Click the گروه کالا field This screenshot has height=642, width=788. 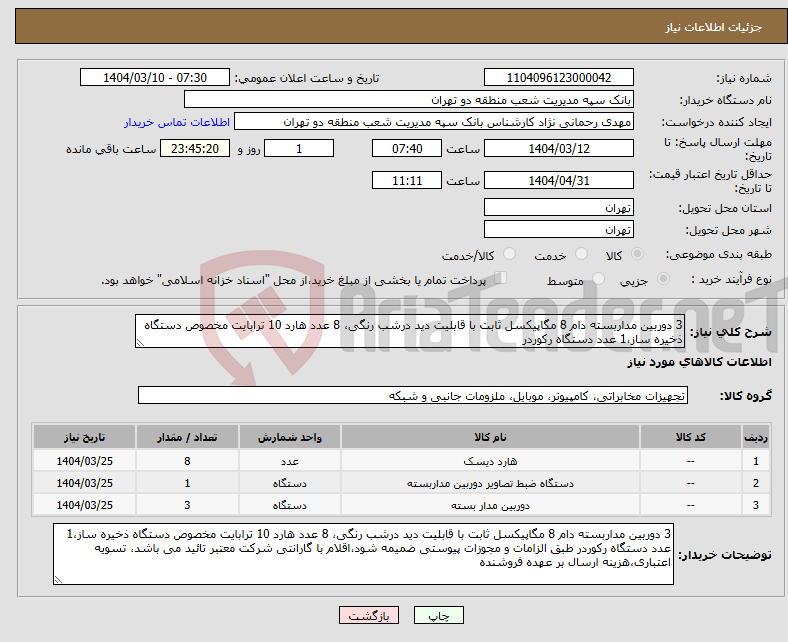click(x=413, y=395)
